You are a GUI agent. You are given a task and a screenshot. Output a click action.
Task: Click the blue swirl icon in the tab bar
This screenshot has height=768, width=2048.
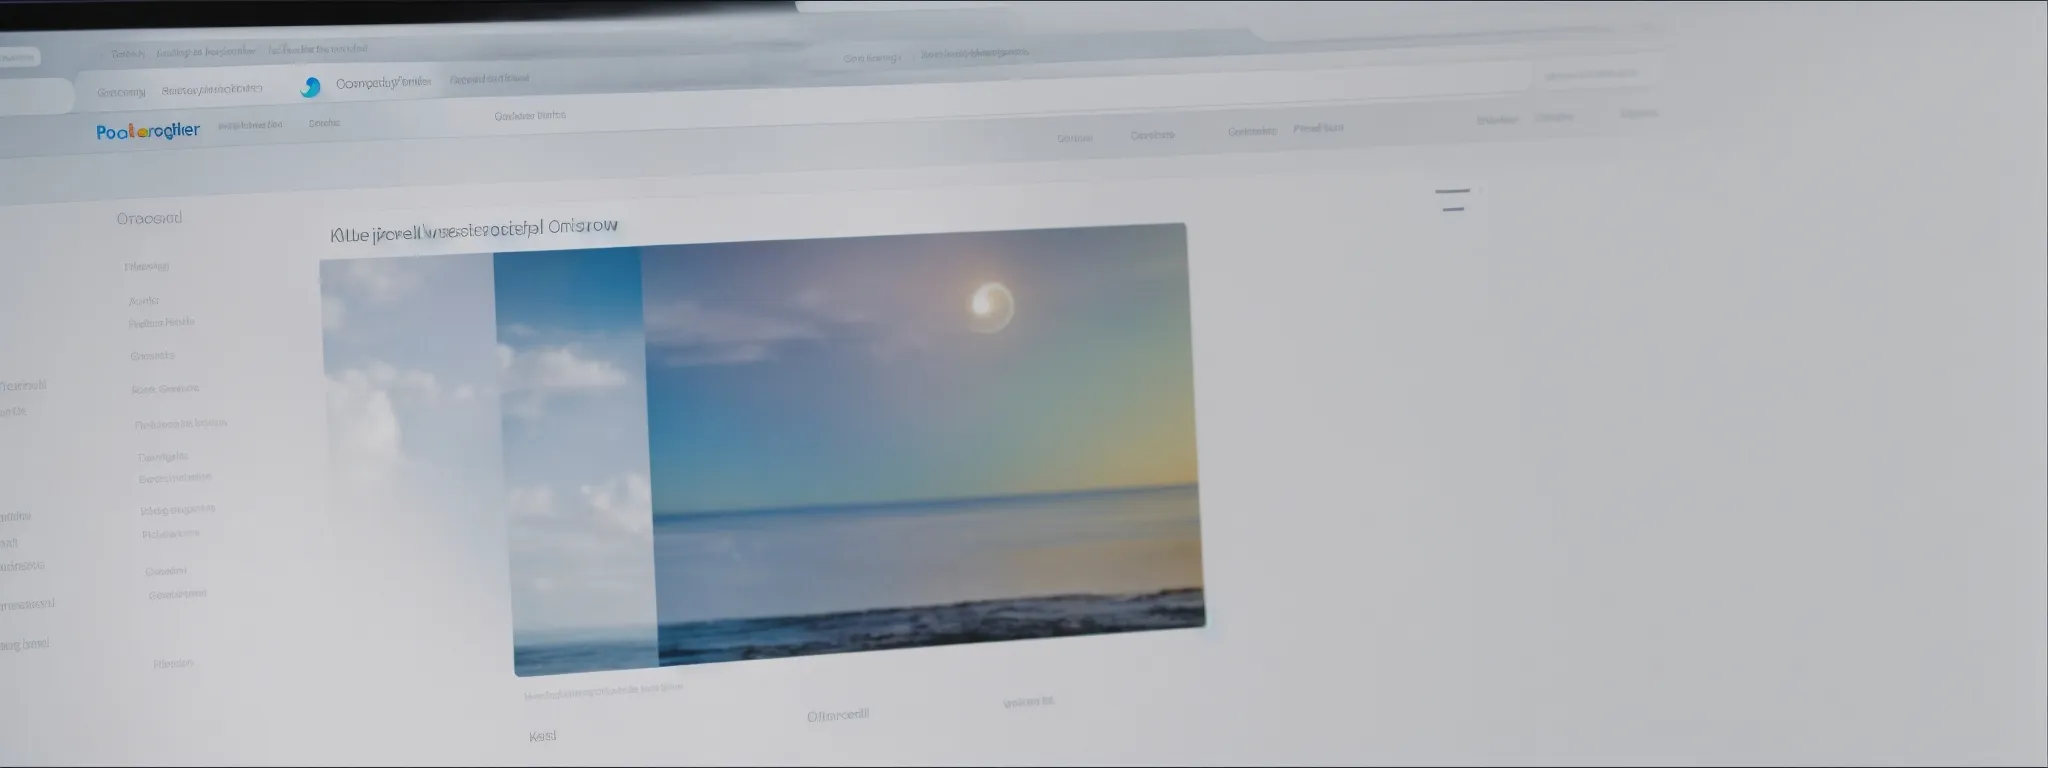[x=310, y=88]
